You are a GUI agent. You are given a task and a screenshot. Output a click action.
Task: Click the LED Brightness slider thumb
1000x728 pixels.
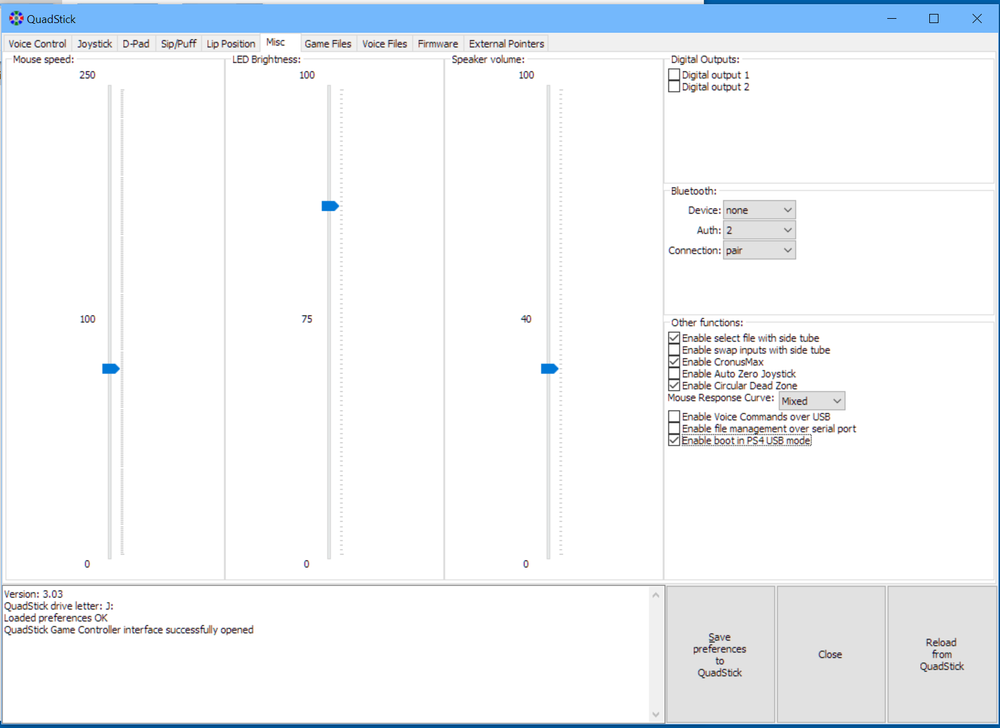(x=330, y=206)
